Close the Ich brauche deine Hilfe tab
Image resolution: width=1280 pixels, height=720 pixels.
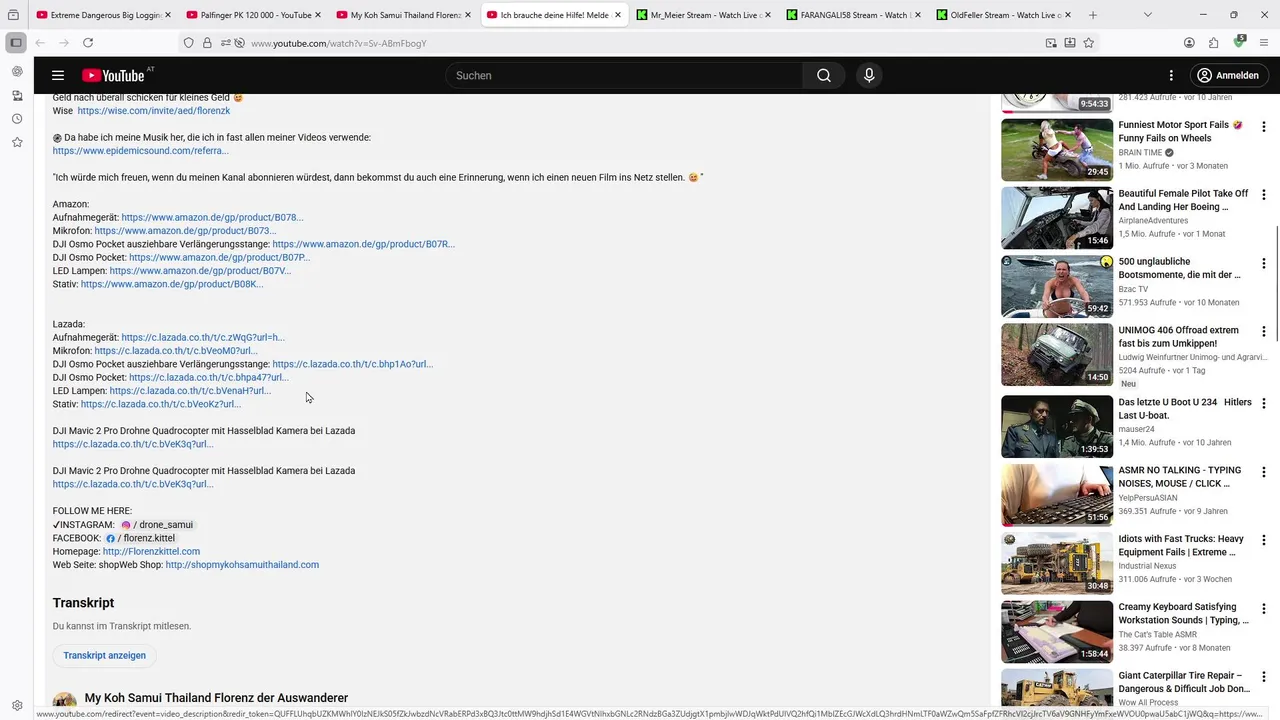click(617, 15)
